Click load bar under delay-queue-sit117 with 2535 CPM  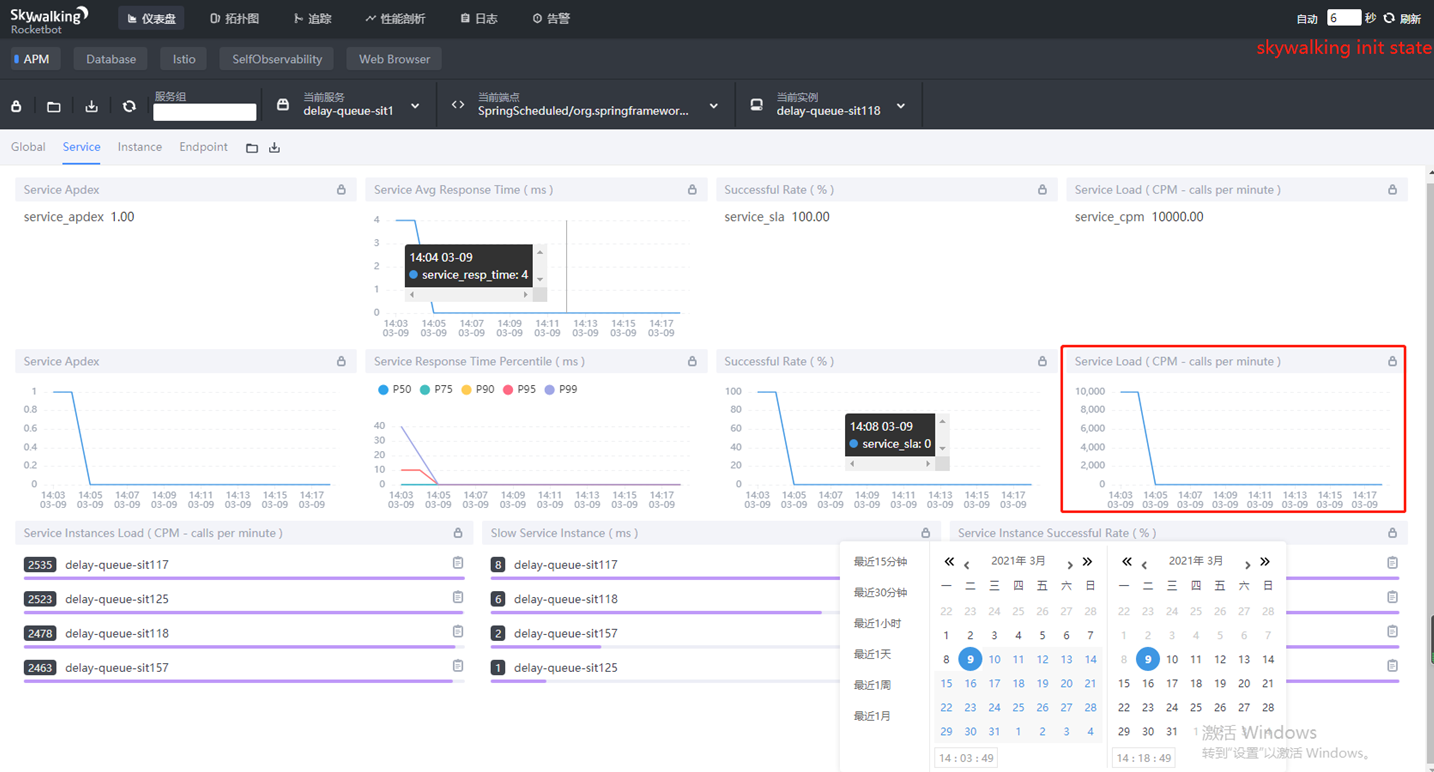click(243, 578)
